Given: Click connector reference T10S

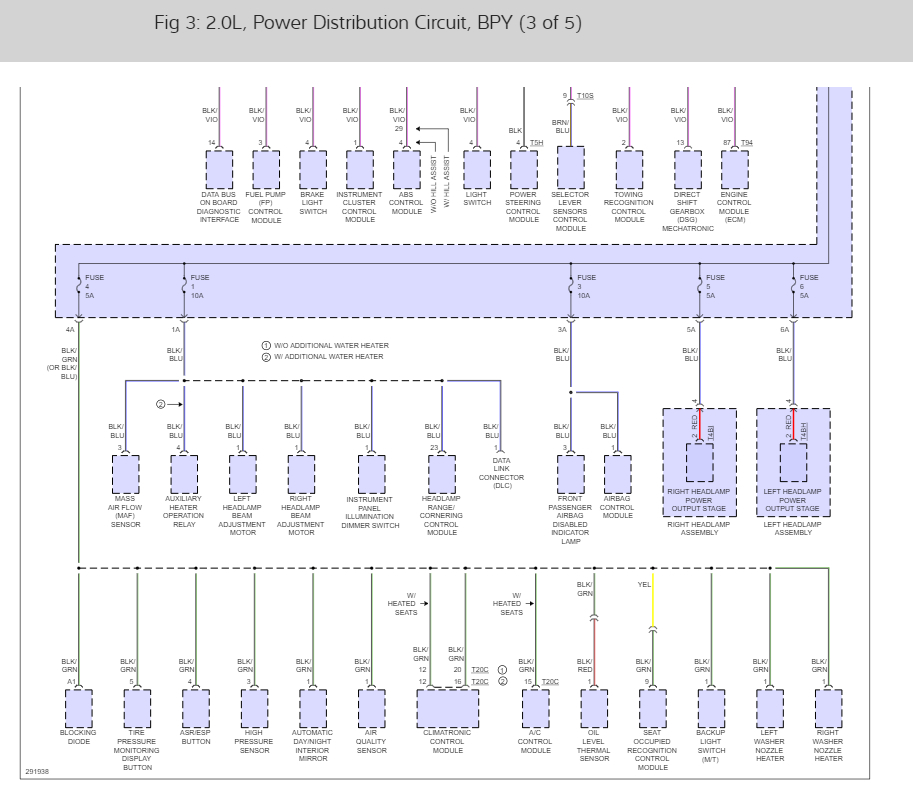Looking at the screenshot, I should pos(585,95).
